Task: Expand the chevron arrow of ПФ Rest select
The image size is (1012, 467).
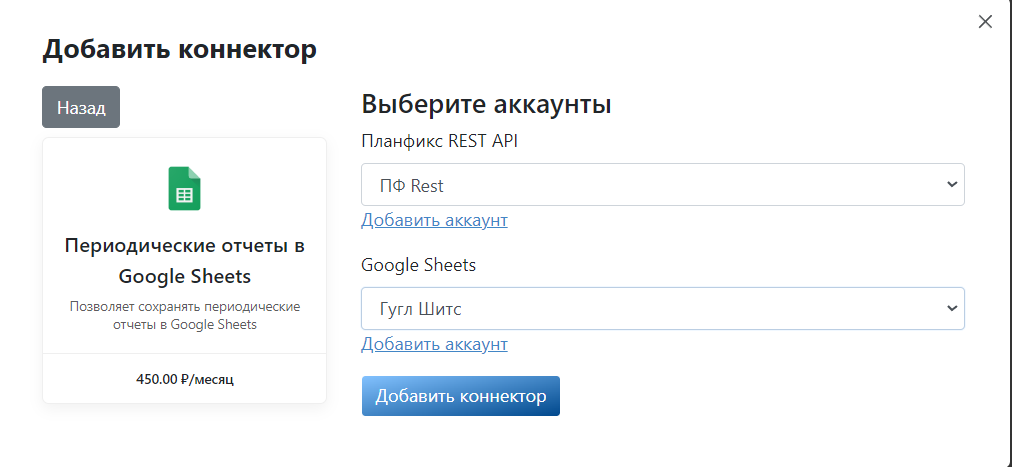Action: 952,184
